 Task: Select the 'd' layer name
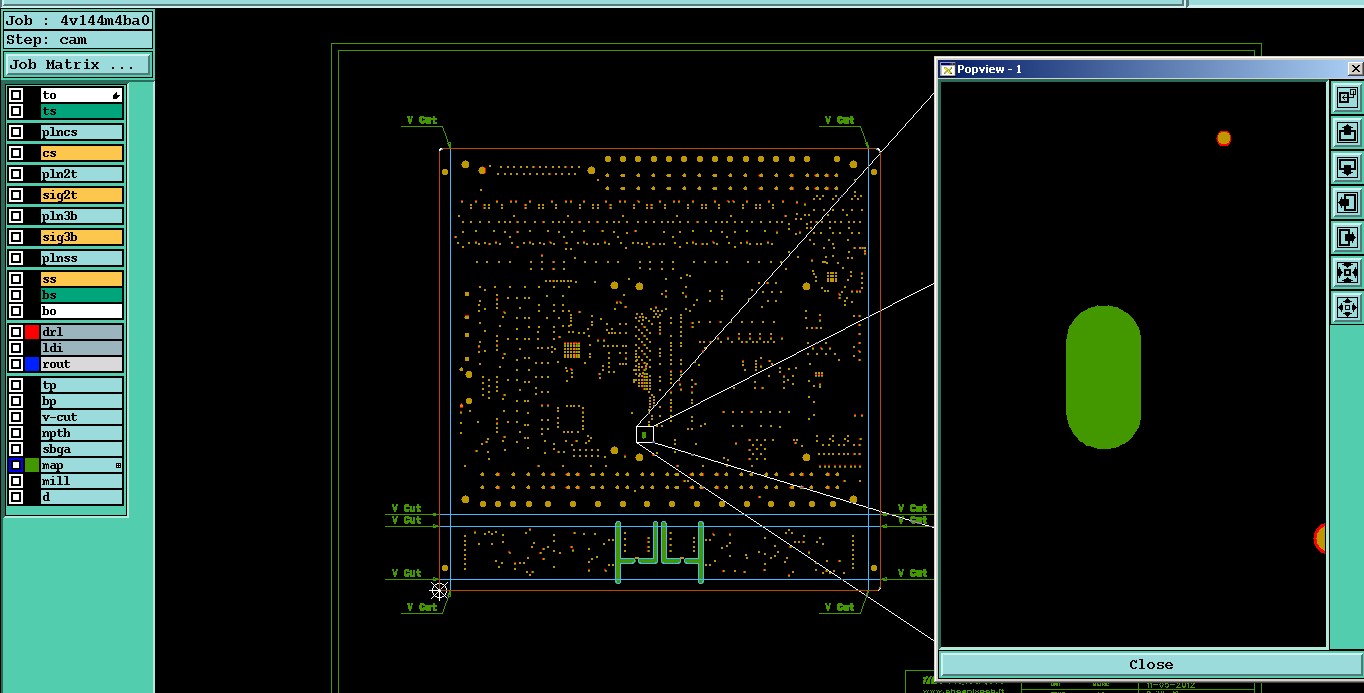[x=82, y=497]
